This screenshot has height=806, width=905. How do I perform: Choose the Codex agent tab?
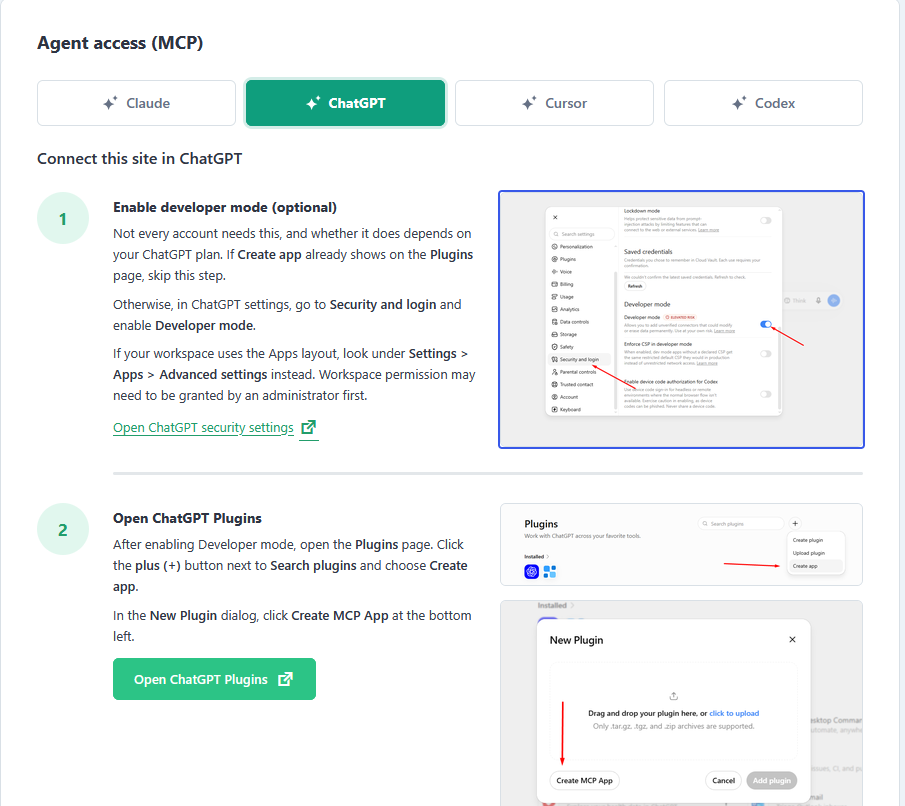[763, 103]
